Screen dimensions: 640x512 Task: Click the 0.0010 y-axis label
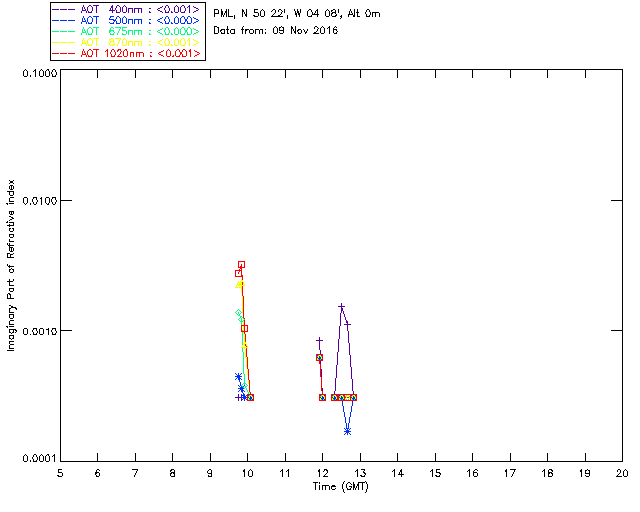[x=40, y=331]
